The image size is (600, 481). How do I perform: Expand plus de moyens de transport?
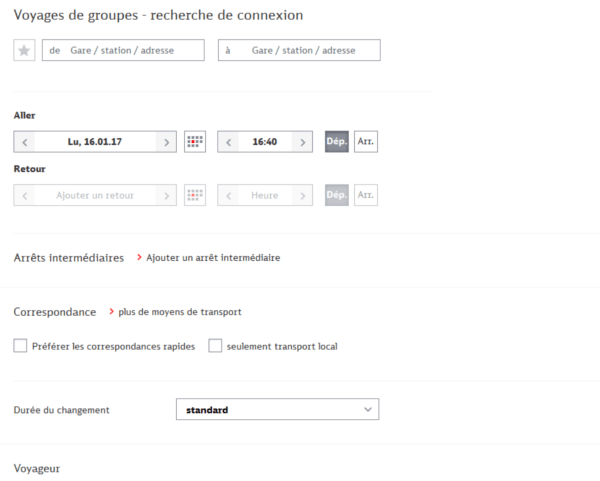point(179,312)
